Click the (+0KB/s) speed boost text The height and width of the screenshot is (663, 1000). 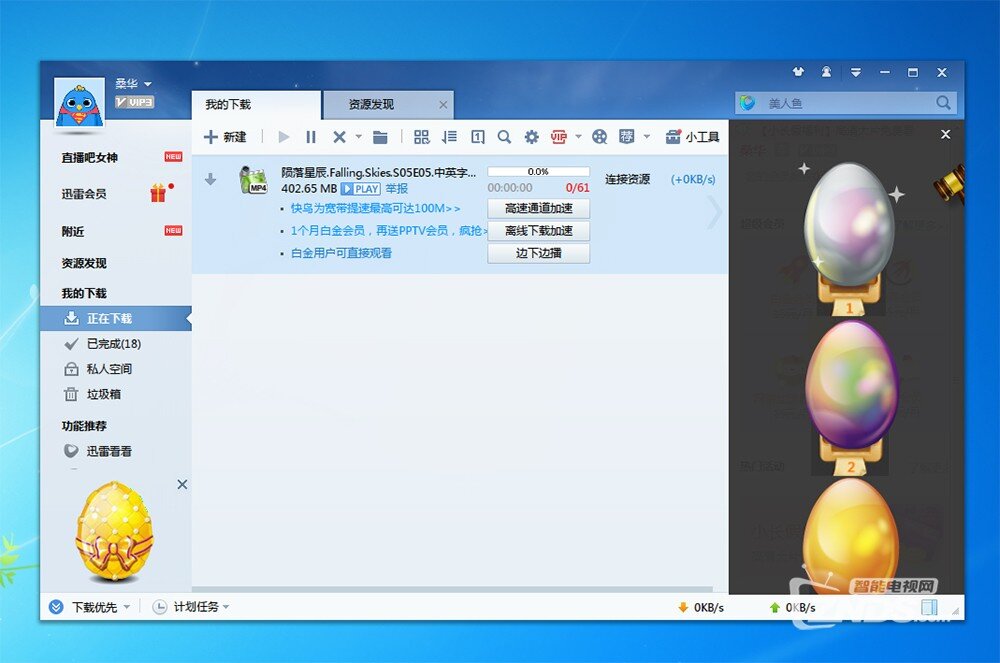(693, 179)
